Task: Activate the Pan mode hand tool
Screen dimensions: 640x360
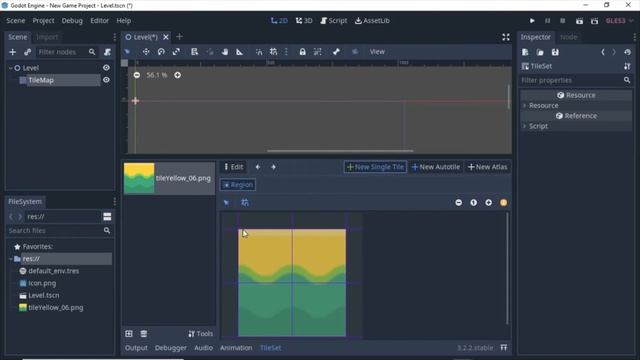Action: coord(224,52)
